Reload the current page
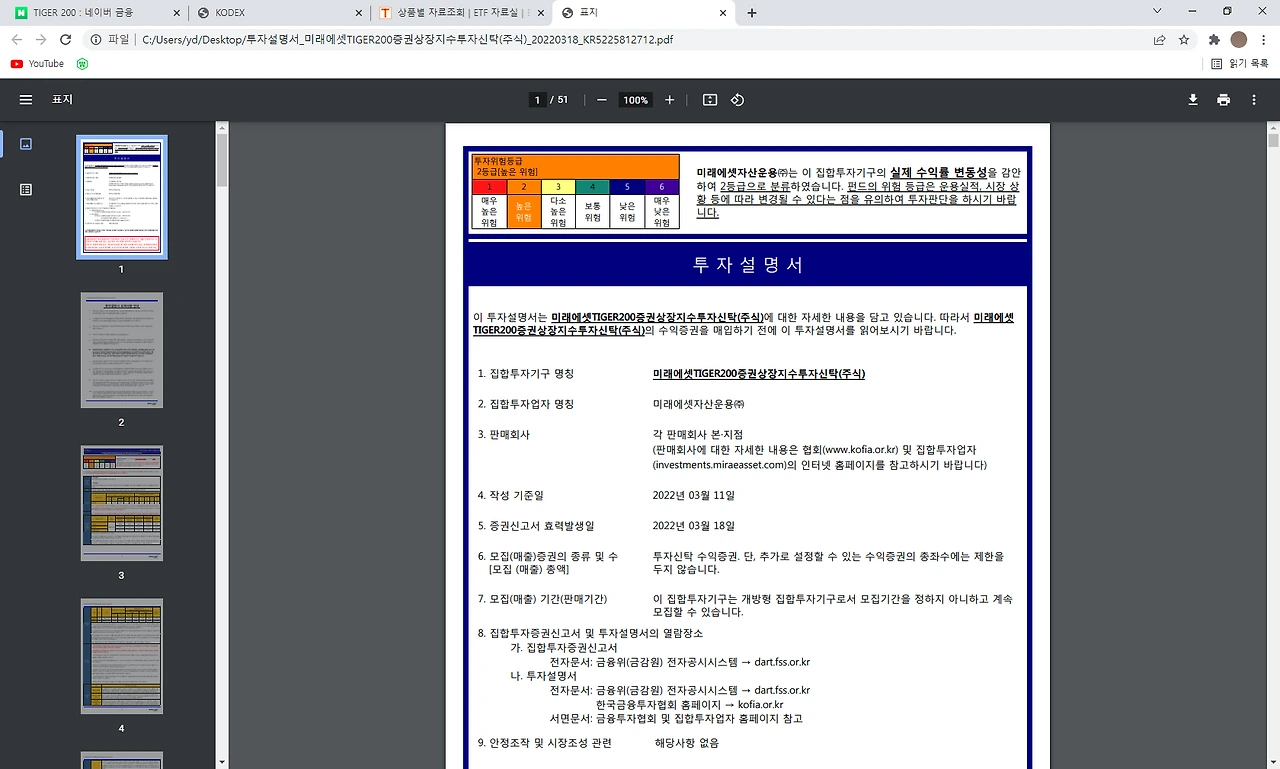Viewport: 1280px width, 769px height. coord(66,40)
